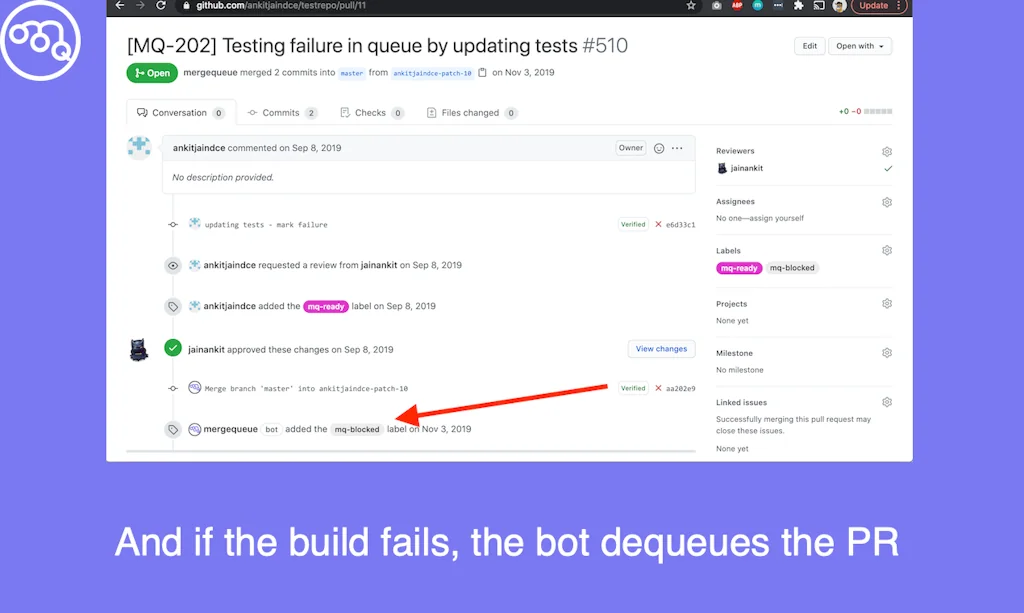Click the review request eye icon
1024x613 pixels.
coord(172,266)
